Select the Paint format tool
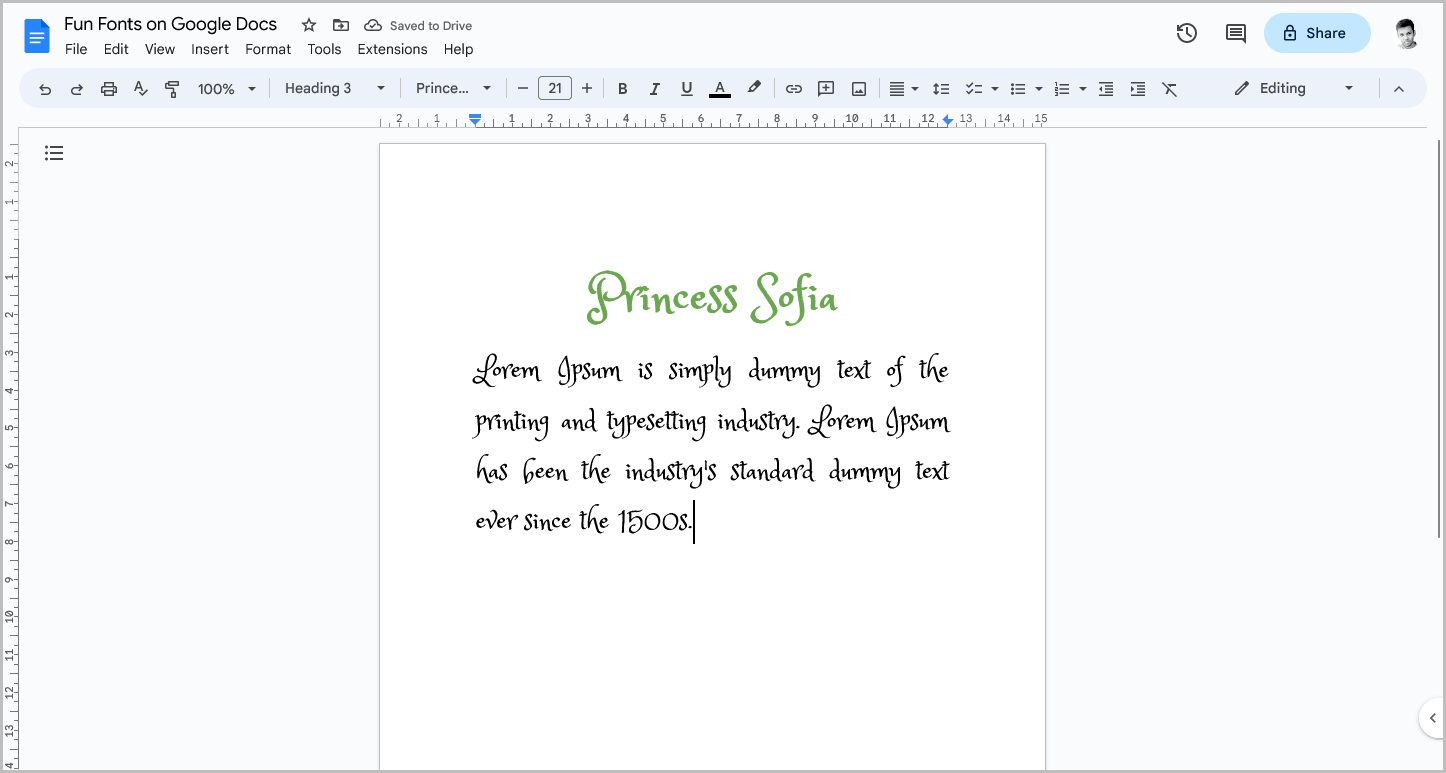 pyautogui.click(x=172, y=88)
